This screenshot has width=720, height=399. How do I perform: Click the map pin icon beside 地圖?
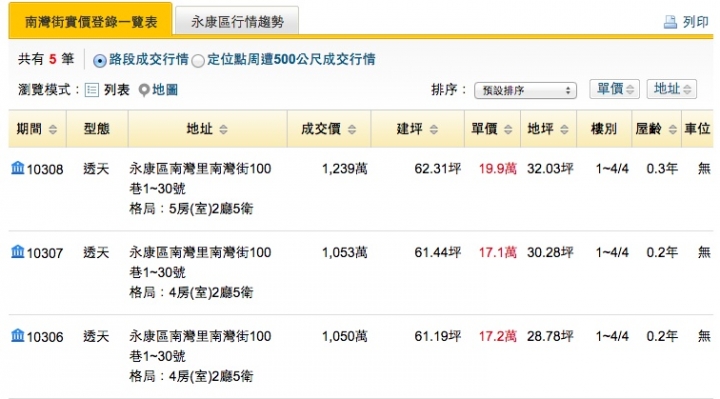144,90
